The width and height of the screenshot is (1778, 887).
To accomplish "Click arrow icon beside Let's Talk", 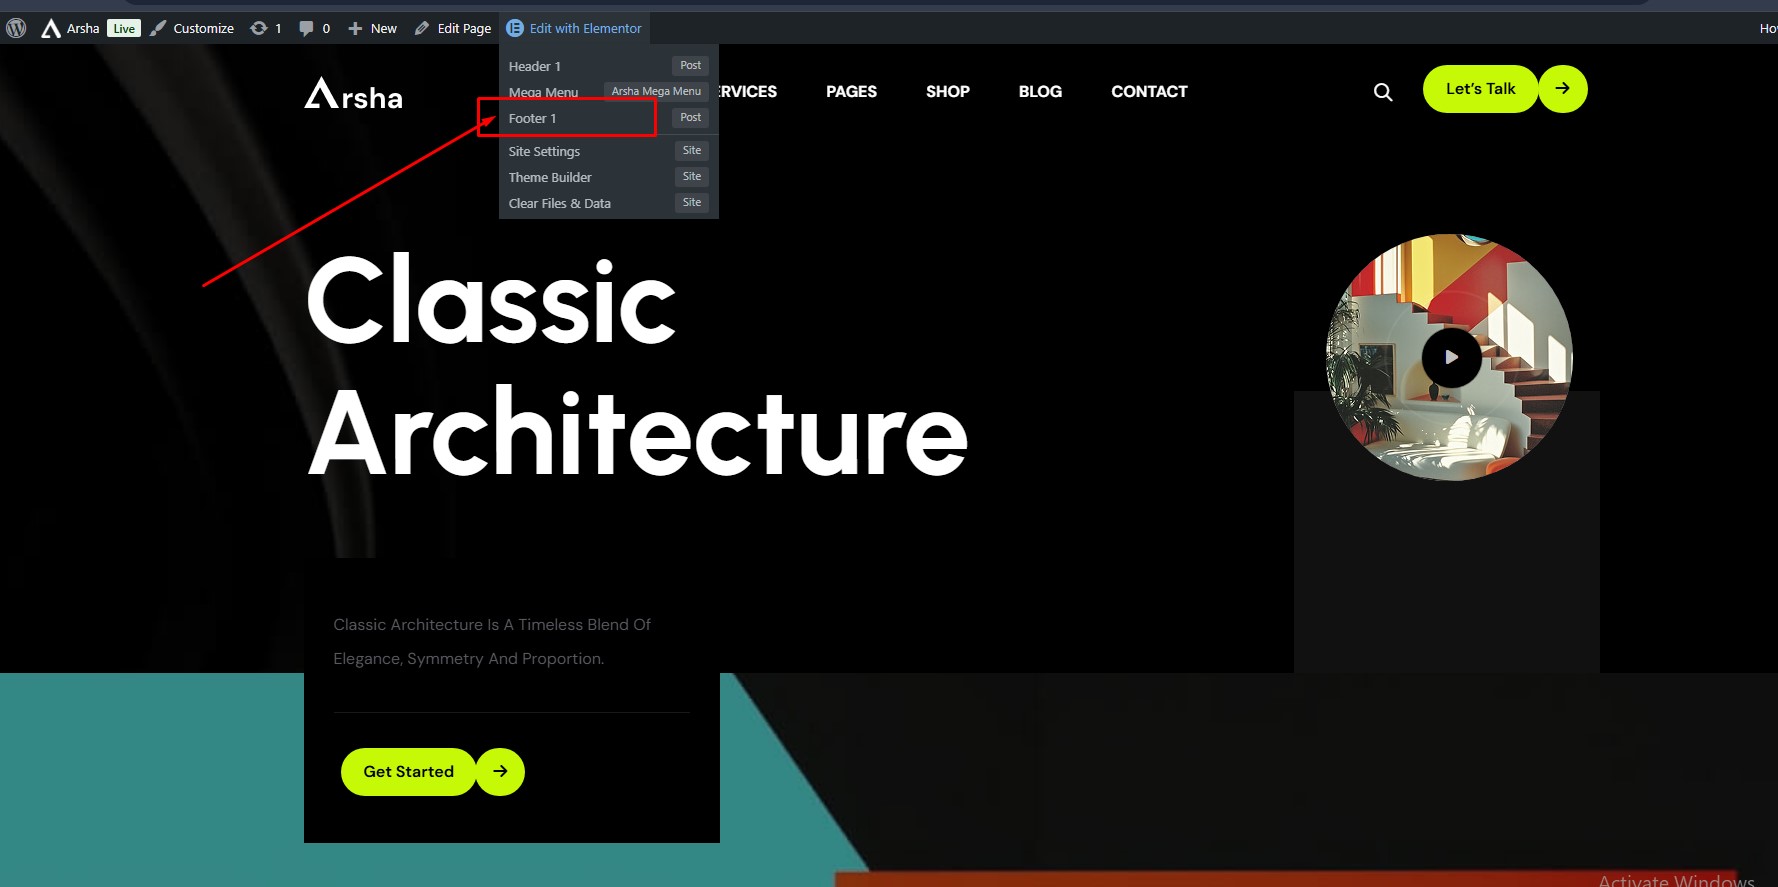I will pyautogui.click(x=1562, y=89).
